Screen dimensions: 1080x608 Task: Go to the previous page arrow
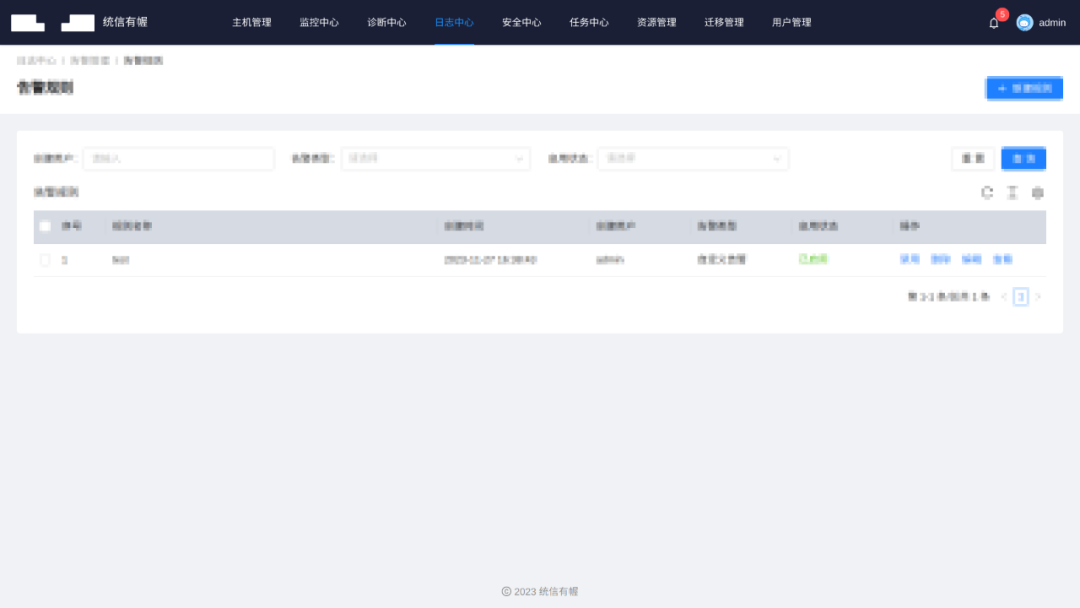(1004, 297)
